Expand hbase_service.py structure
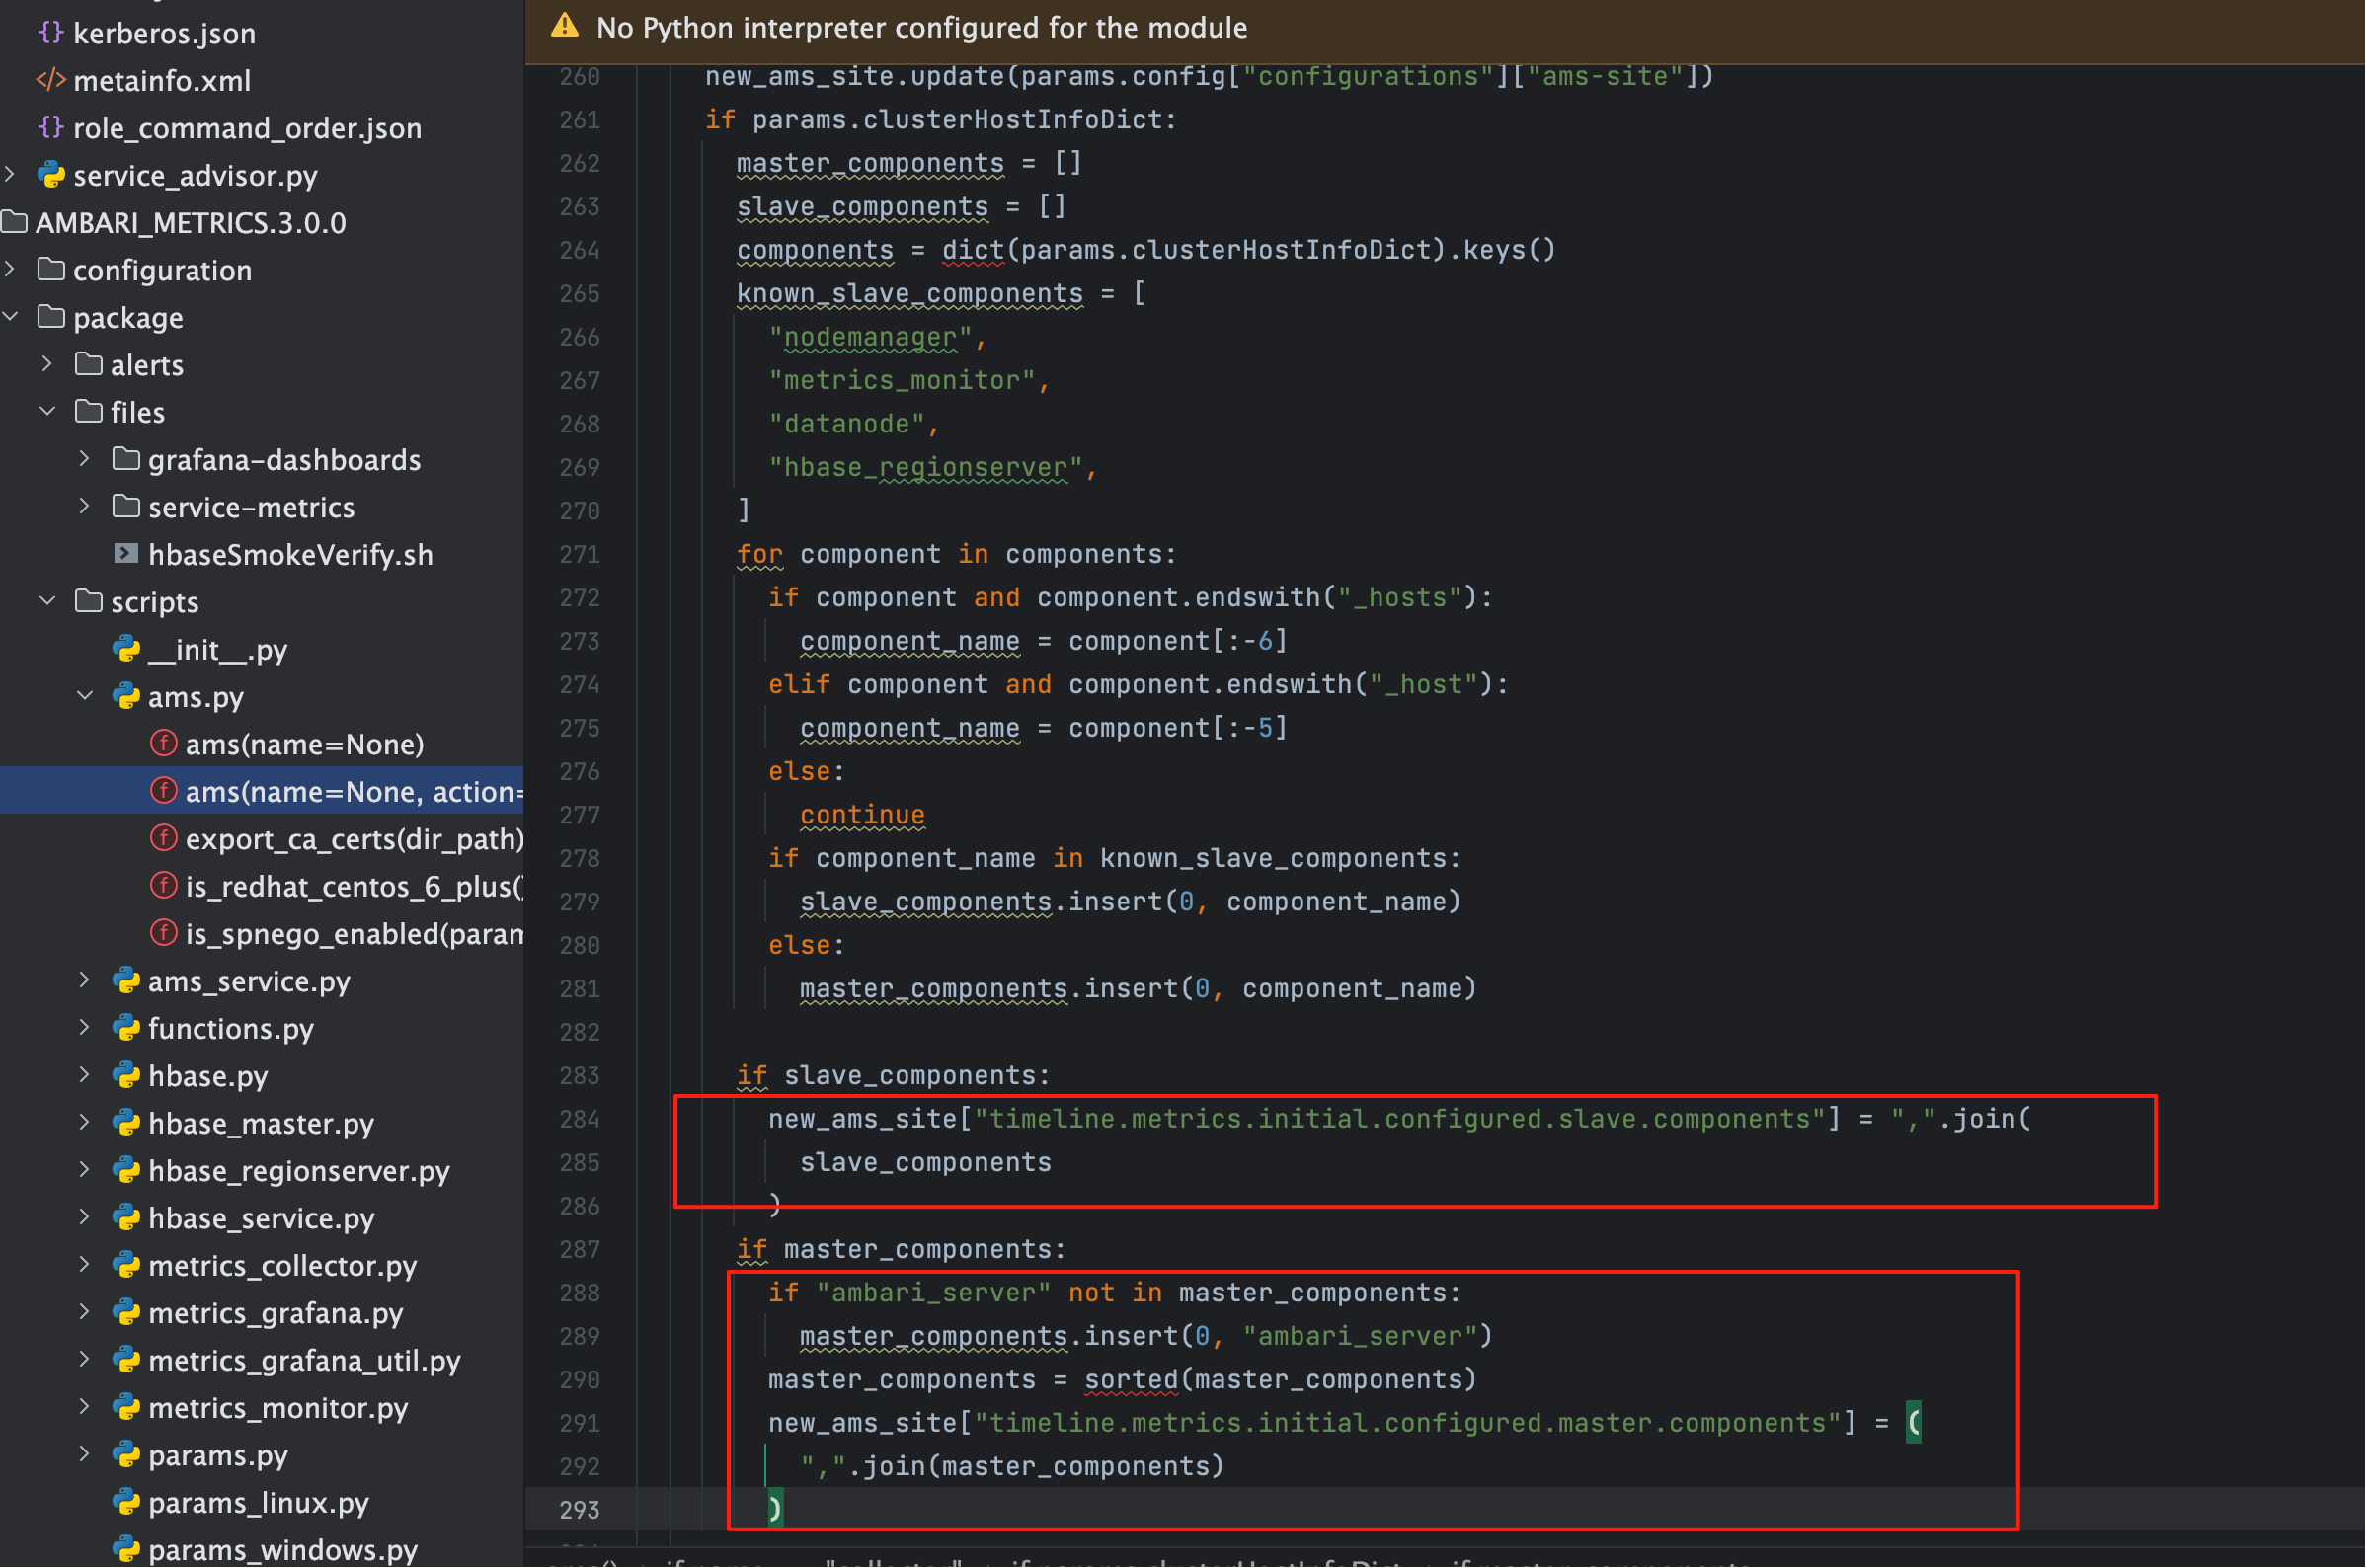2366x1568 pixels. (x=85, y=1218)
